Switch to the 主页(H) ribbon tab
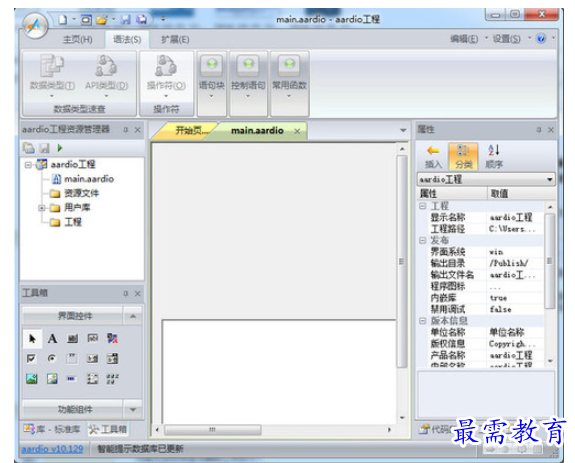The height and width of the screenshot is (463, 575). pos(78,40)
